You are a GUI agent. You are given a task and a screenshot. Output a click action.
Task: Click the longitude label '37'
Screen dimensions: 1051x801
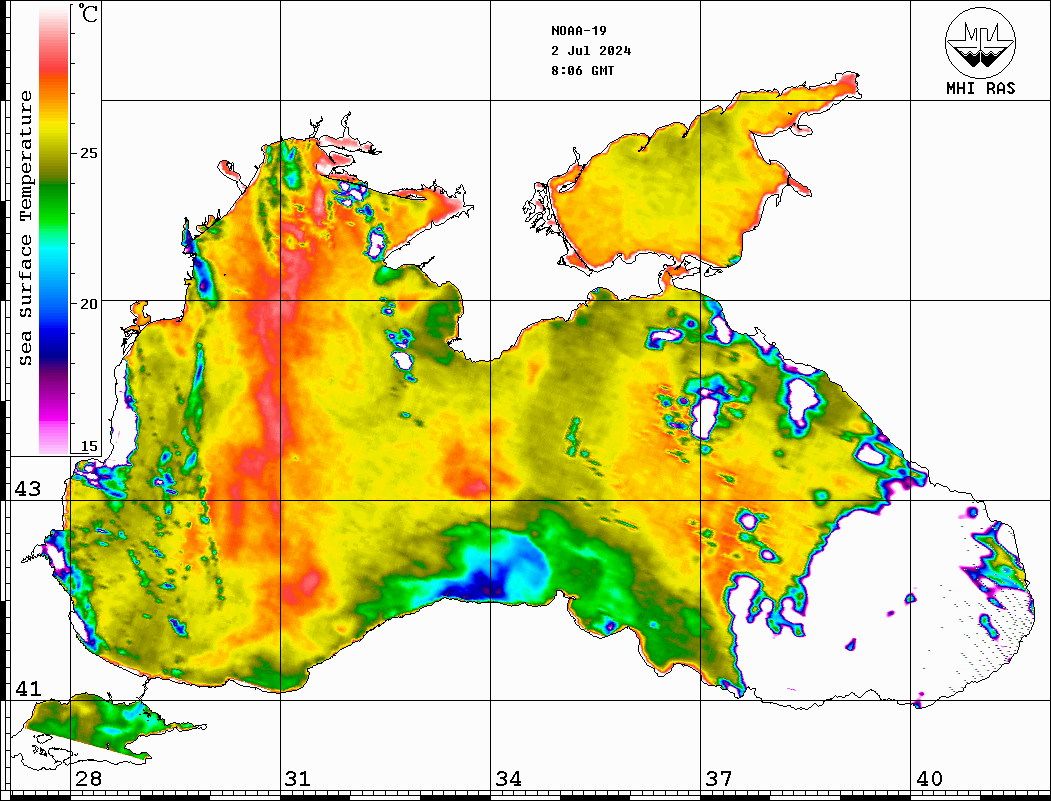pyautogui.click(x=719, y=779)
